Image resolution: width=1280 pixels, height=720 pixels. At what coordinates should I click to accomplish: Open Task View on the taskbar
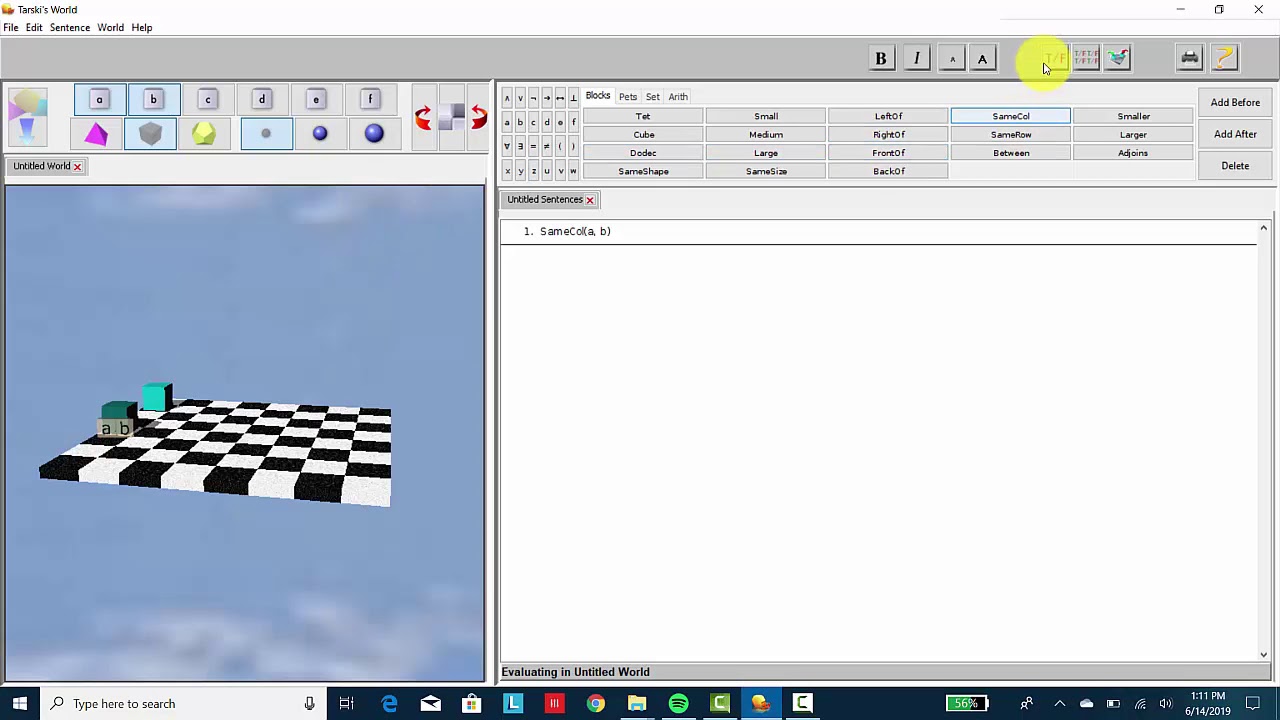click(x=346, y=703)
